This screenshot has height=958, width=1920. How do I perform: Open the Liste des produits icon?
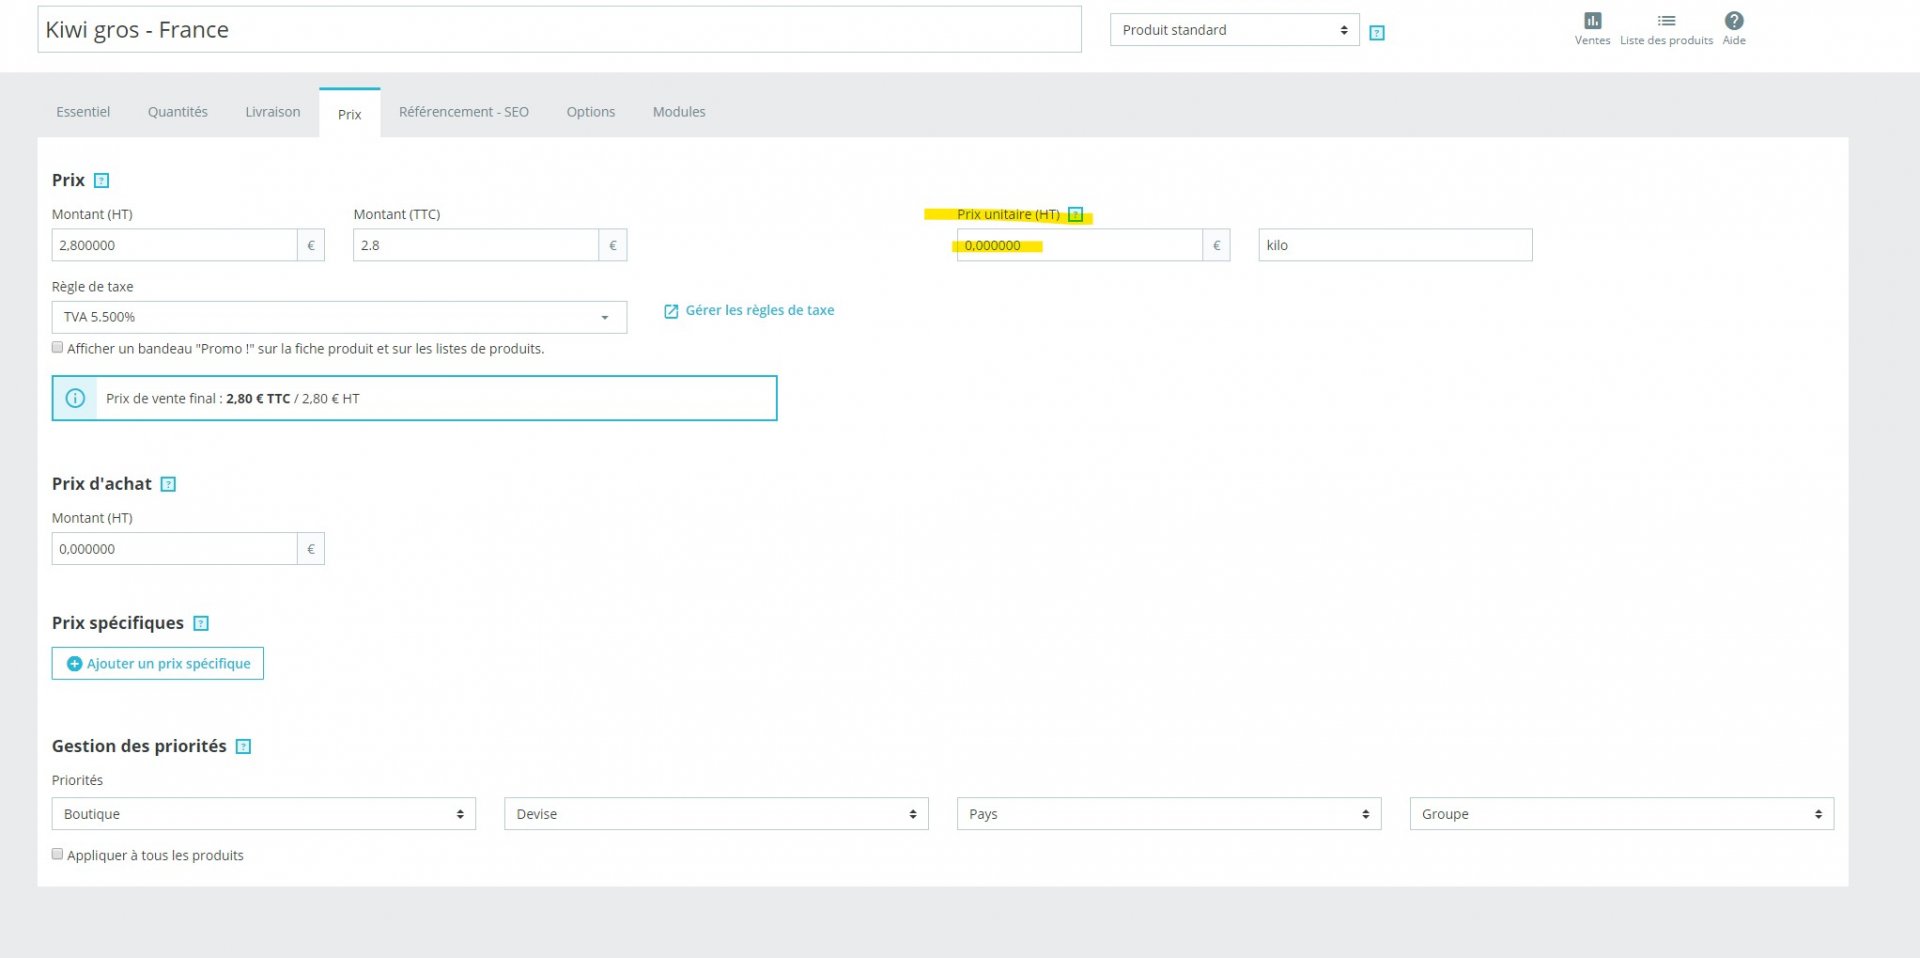tap(1666, 21)
